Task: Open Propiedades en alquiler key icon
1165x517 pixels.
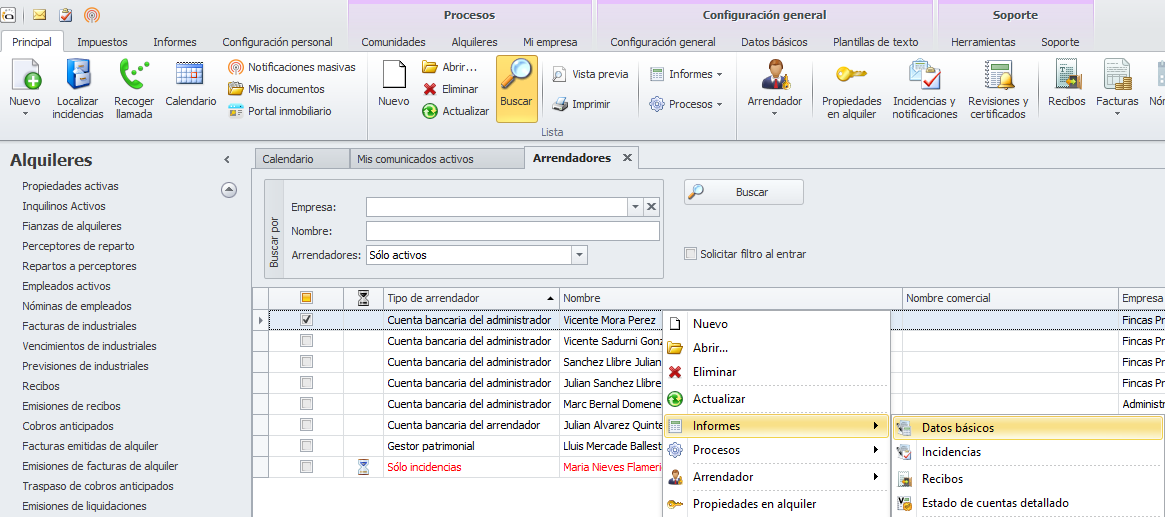Action: pyautogui.click(x=851, y=88)
